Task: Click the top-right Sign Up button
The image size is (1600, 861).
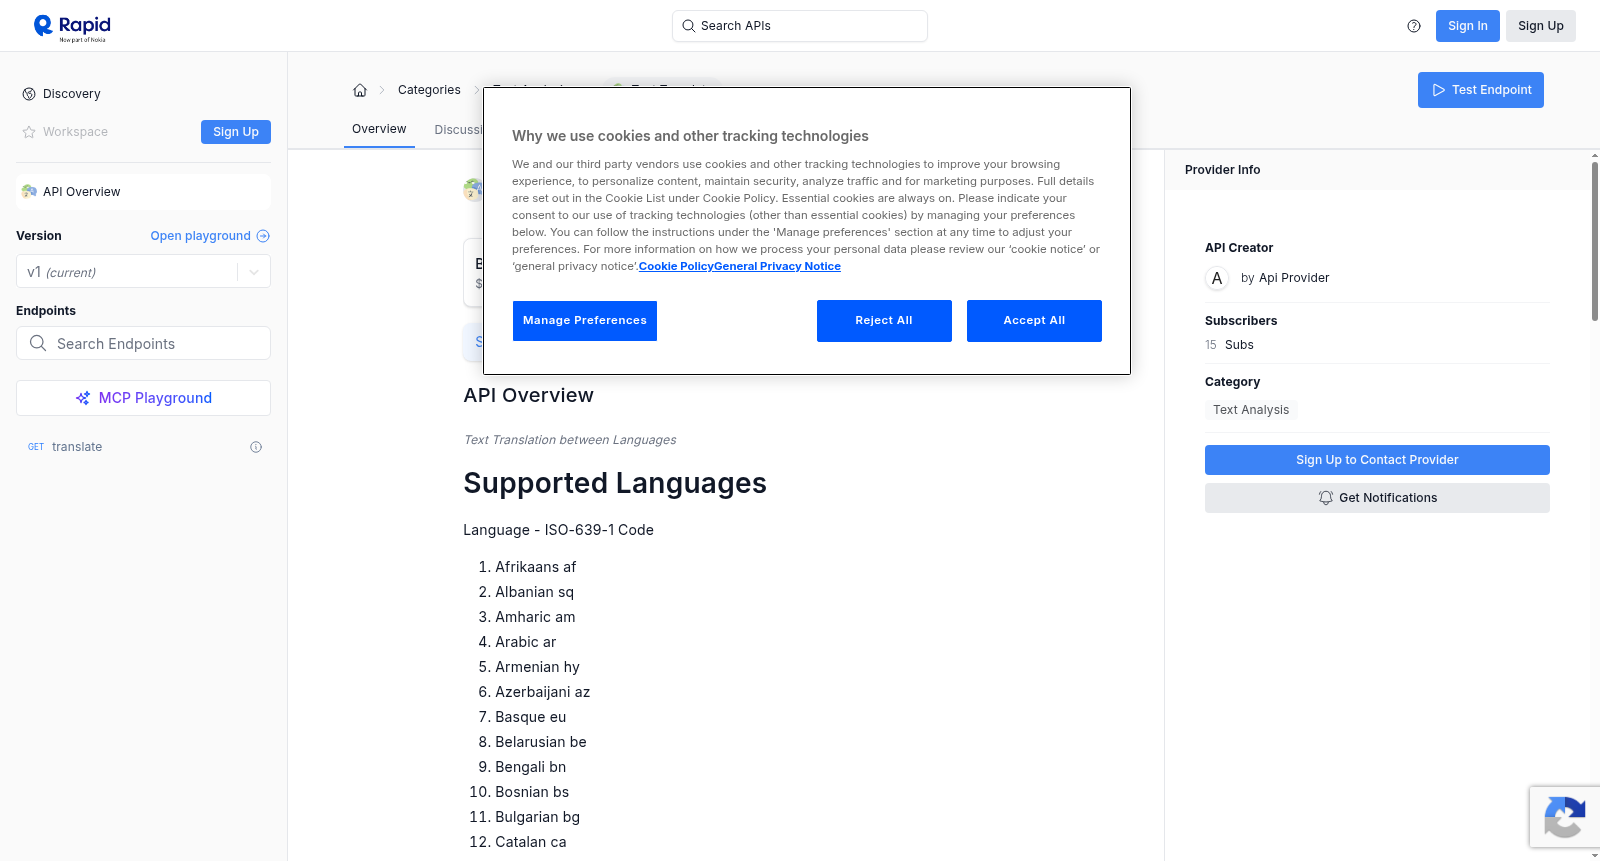Action: [1540, 26]
